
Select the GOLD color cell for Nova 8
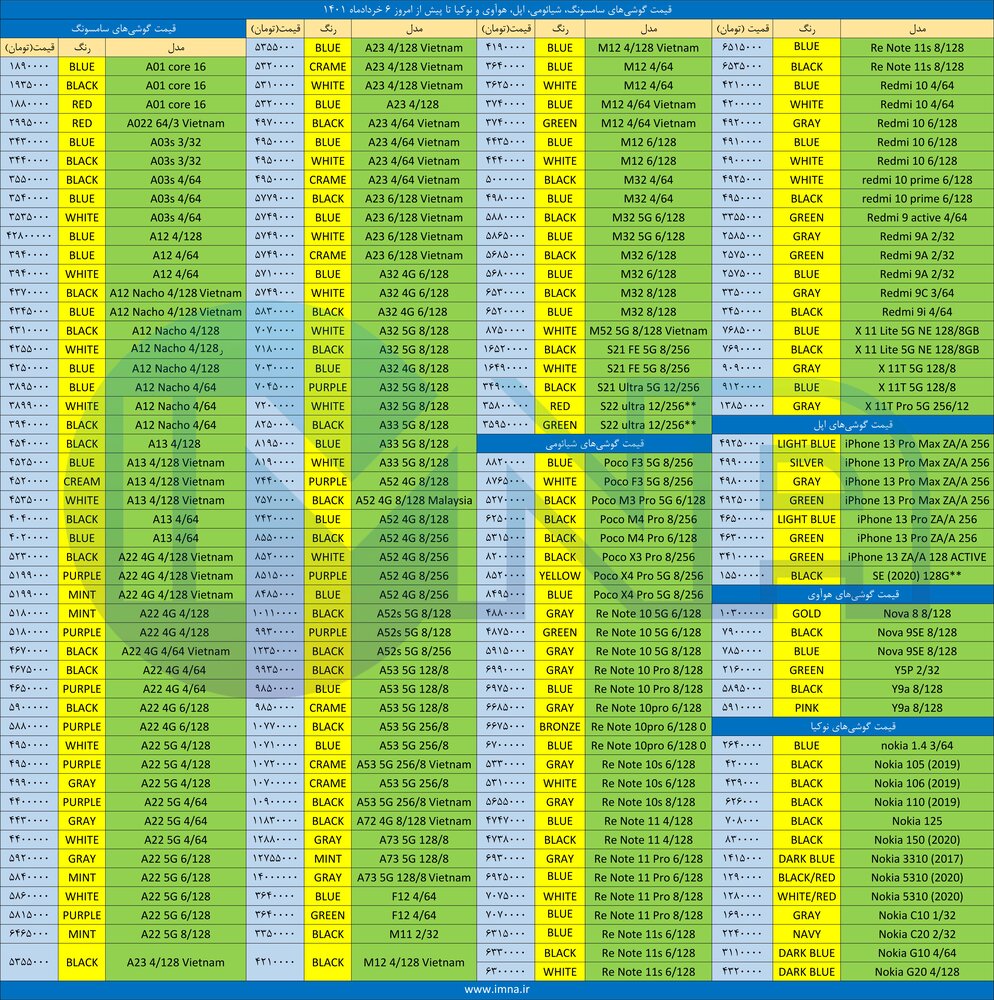coord(806,614)
